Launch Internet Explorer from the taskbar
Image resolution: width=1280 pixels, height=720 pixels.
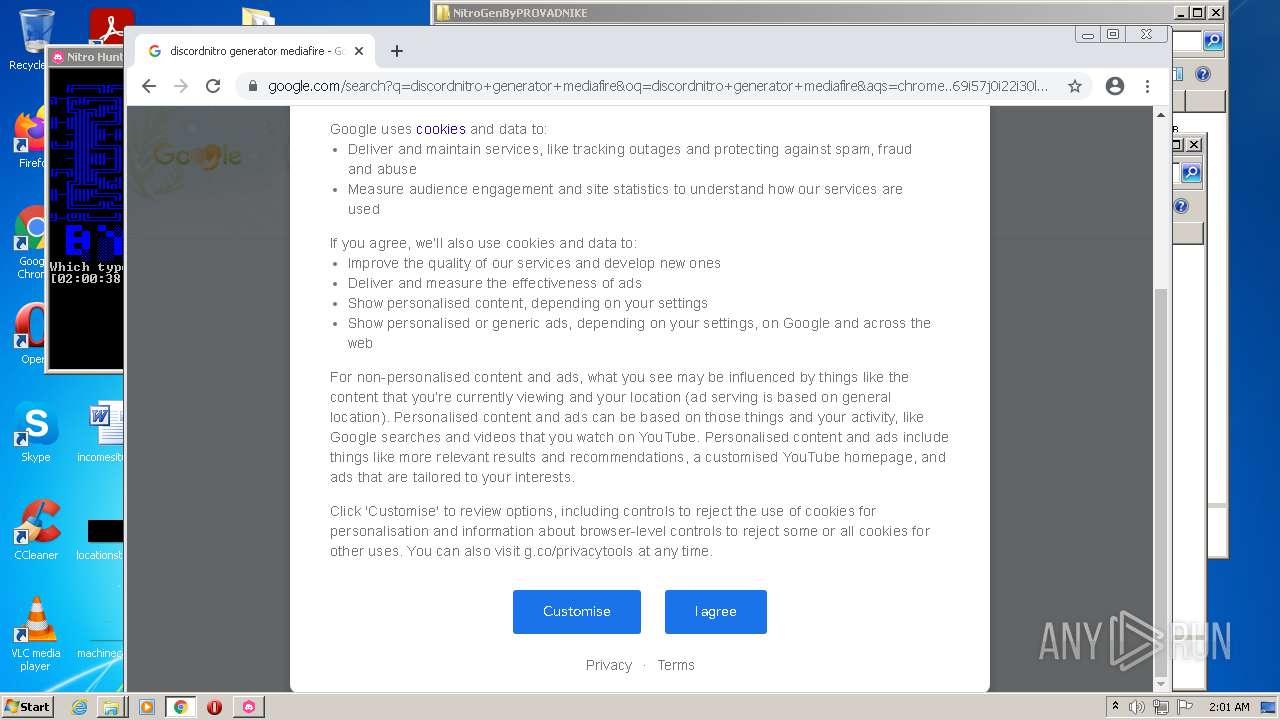point(79,707)
